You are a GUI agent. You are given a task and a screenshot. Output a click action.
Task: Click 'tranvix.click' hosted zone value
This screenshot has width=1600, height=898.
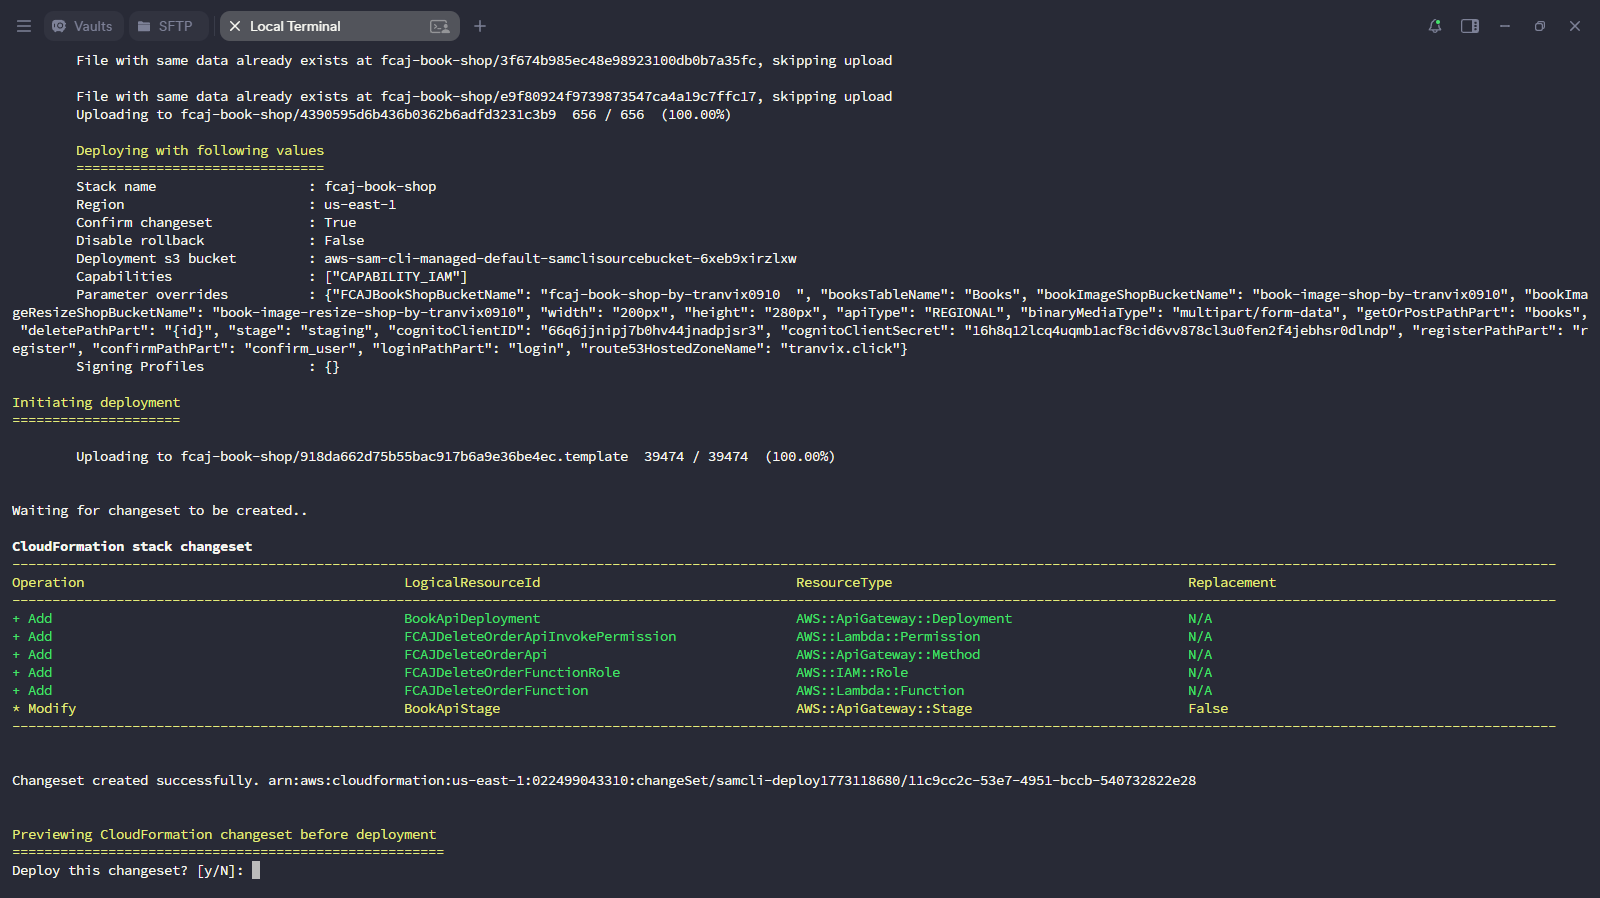840,348
